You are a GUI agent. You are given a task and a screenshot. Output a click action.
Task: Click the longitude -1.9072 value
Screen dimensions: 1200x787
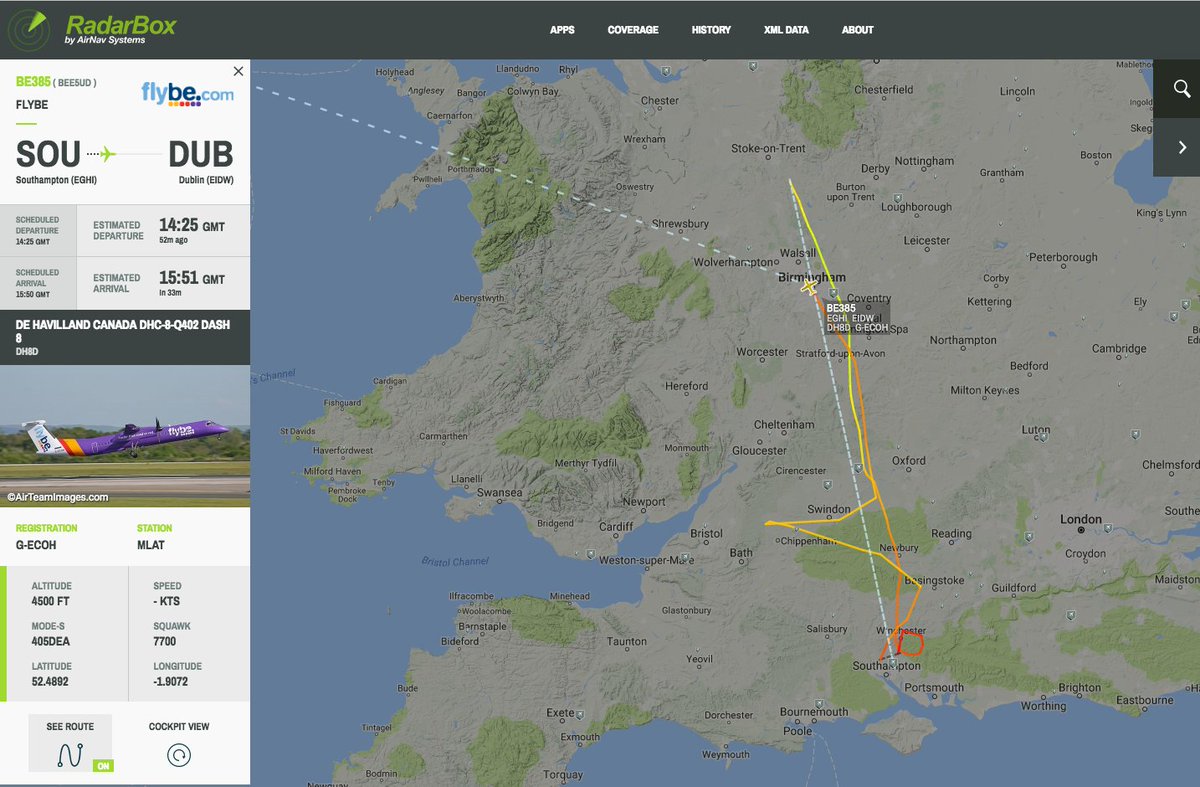click(x=172, y=681)
